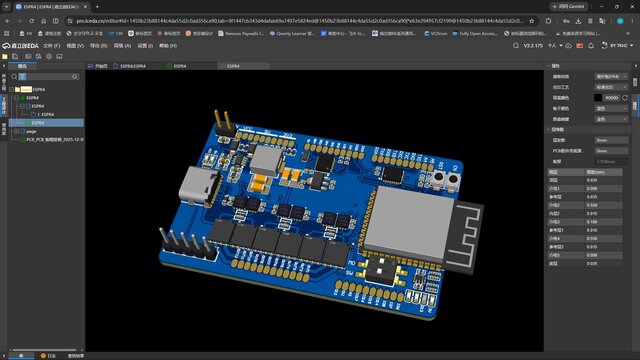Click the search magnifier icon beside version number
This screenshot has width=640, height=360.
coord(516,46)
